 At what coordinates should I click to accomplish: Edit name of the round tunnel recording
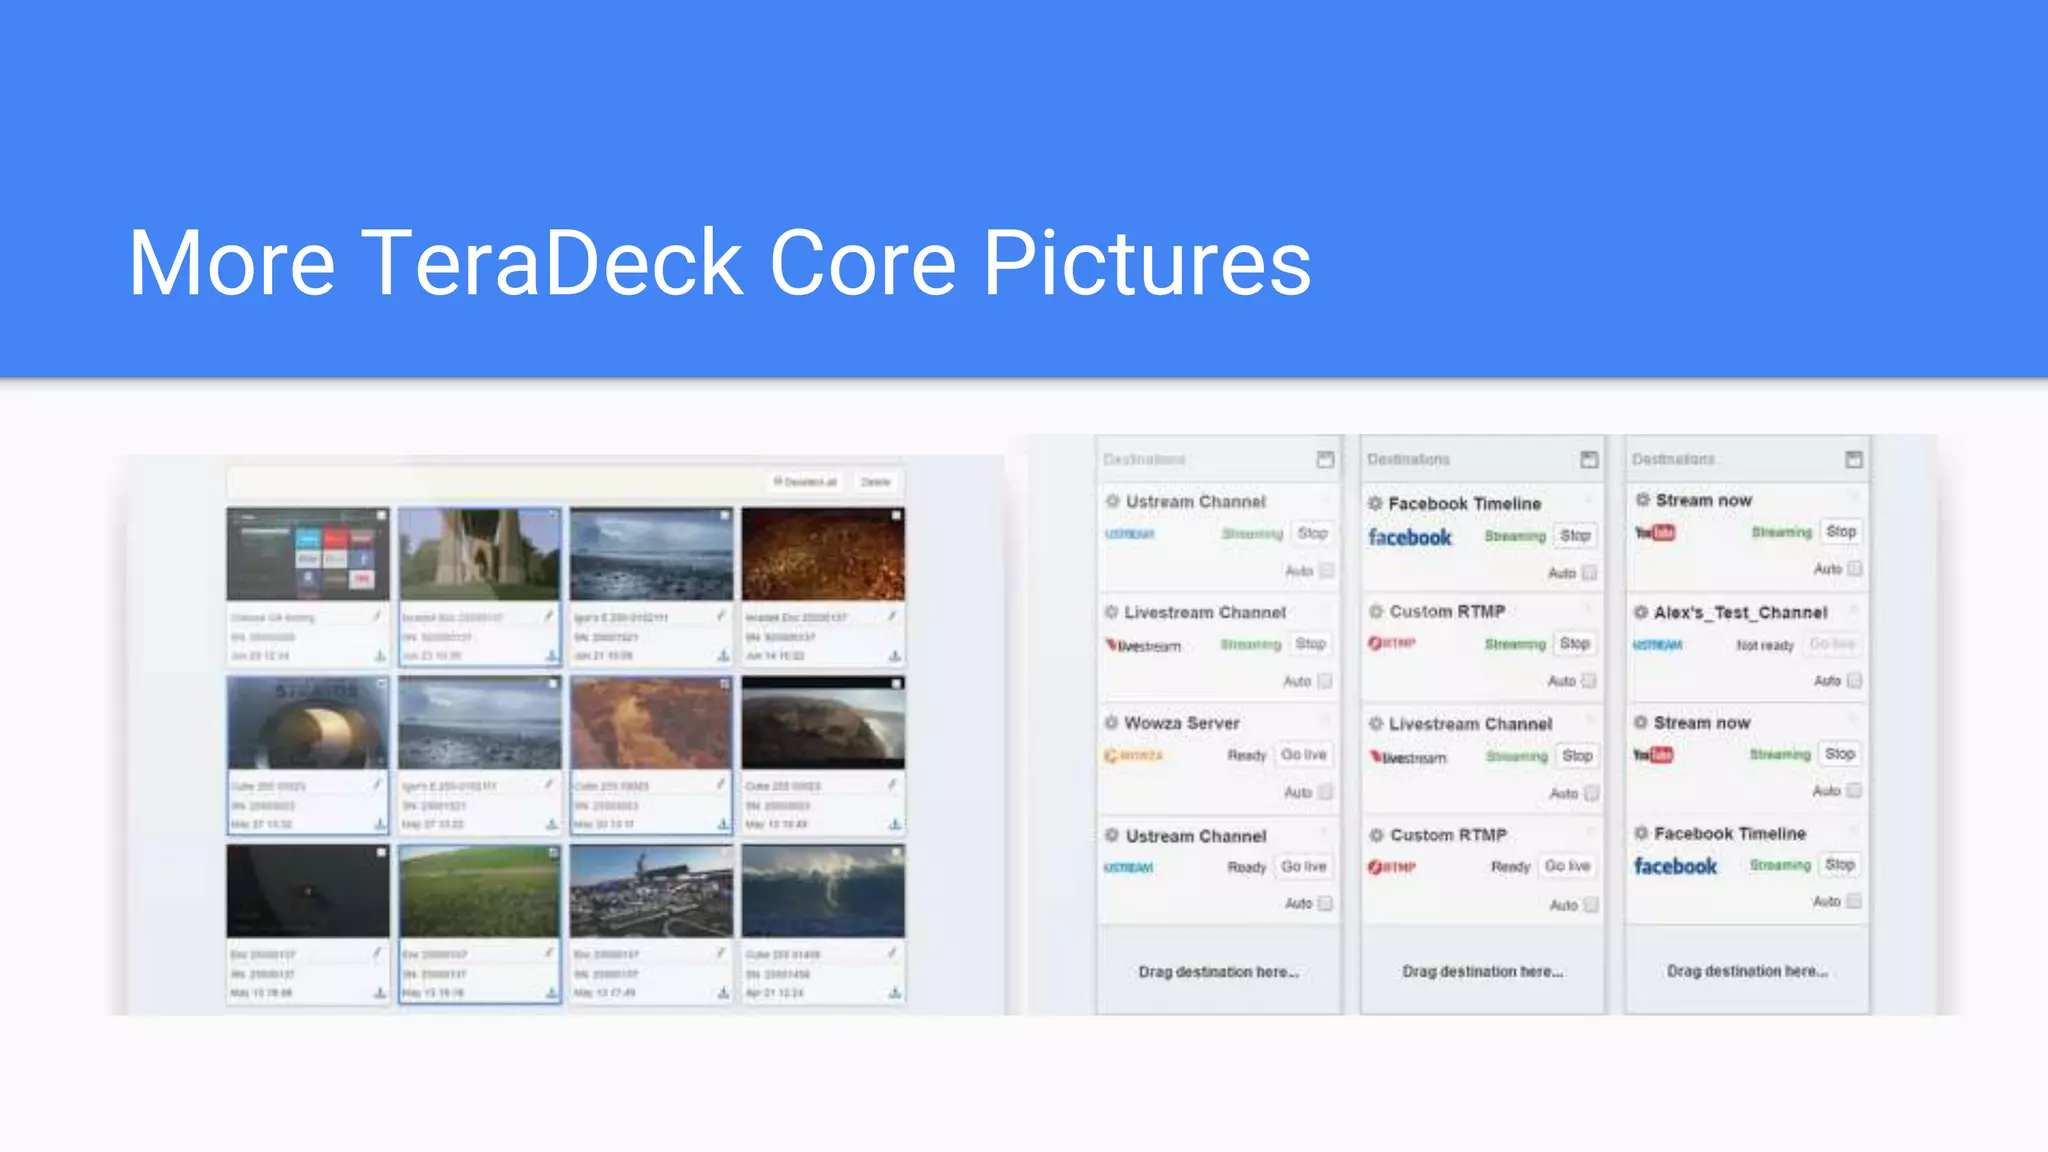(377, 785)
